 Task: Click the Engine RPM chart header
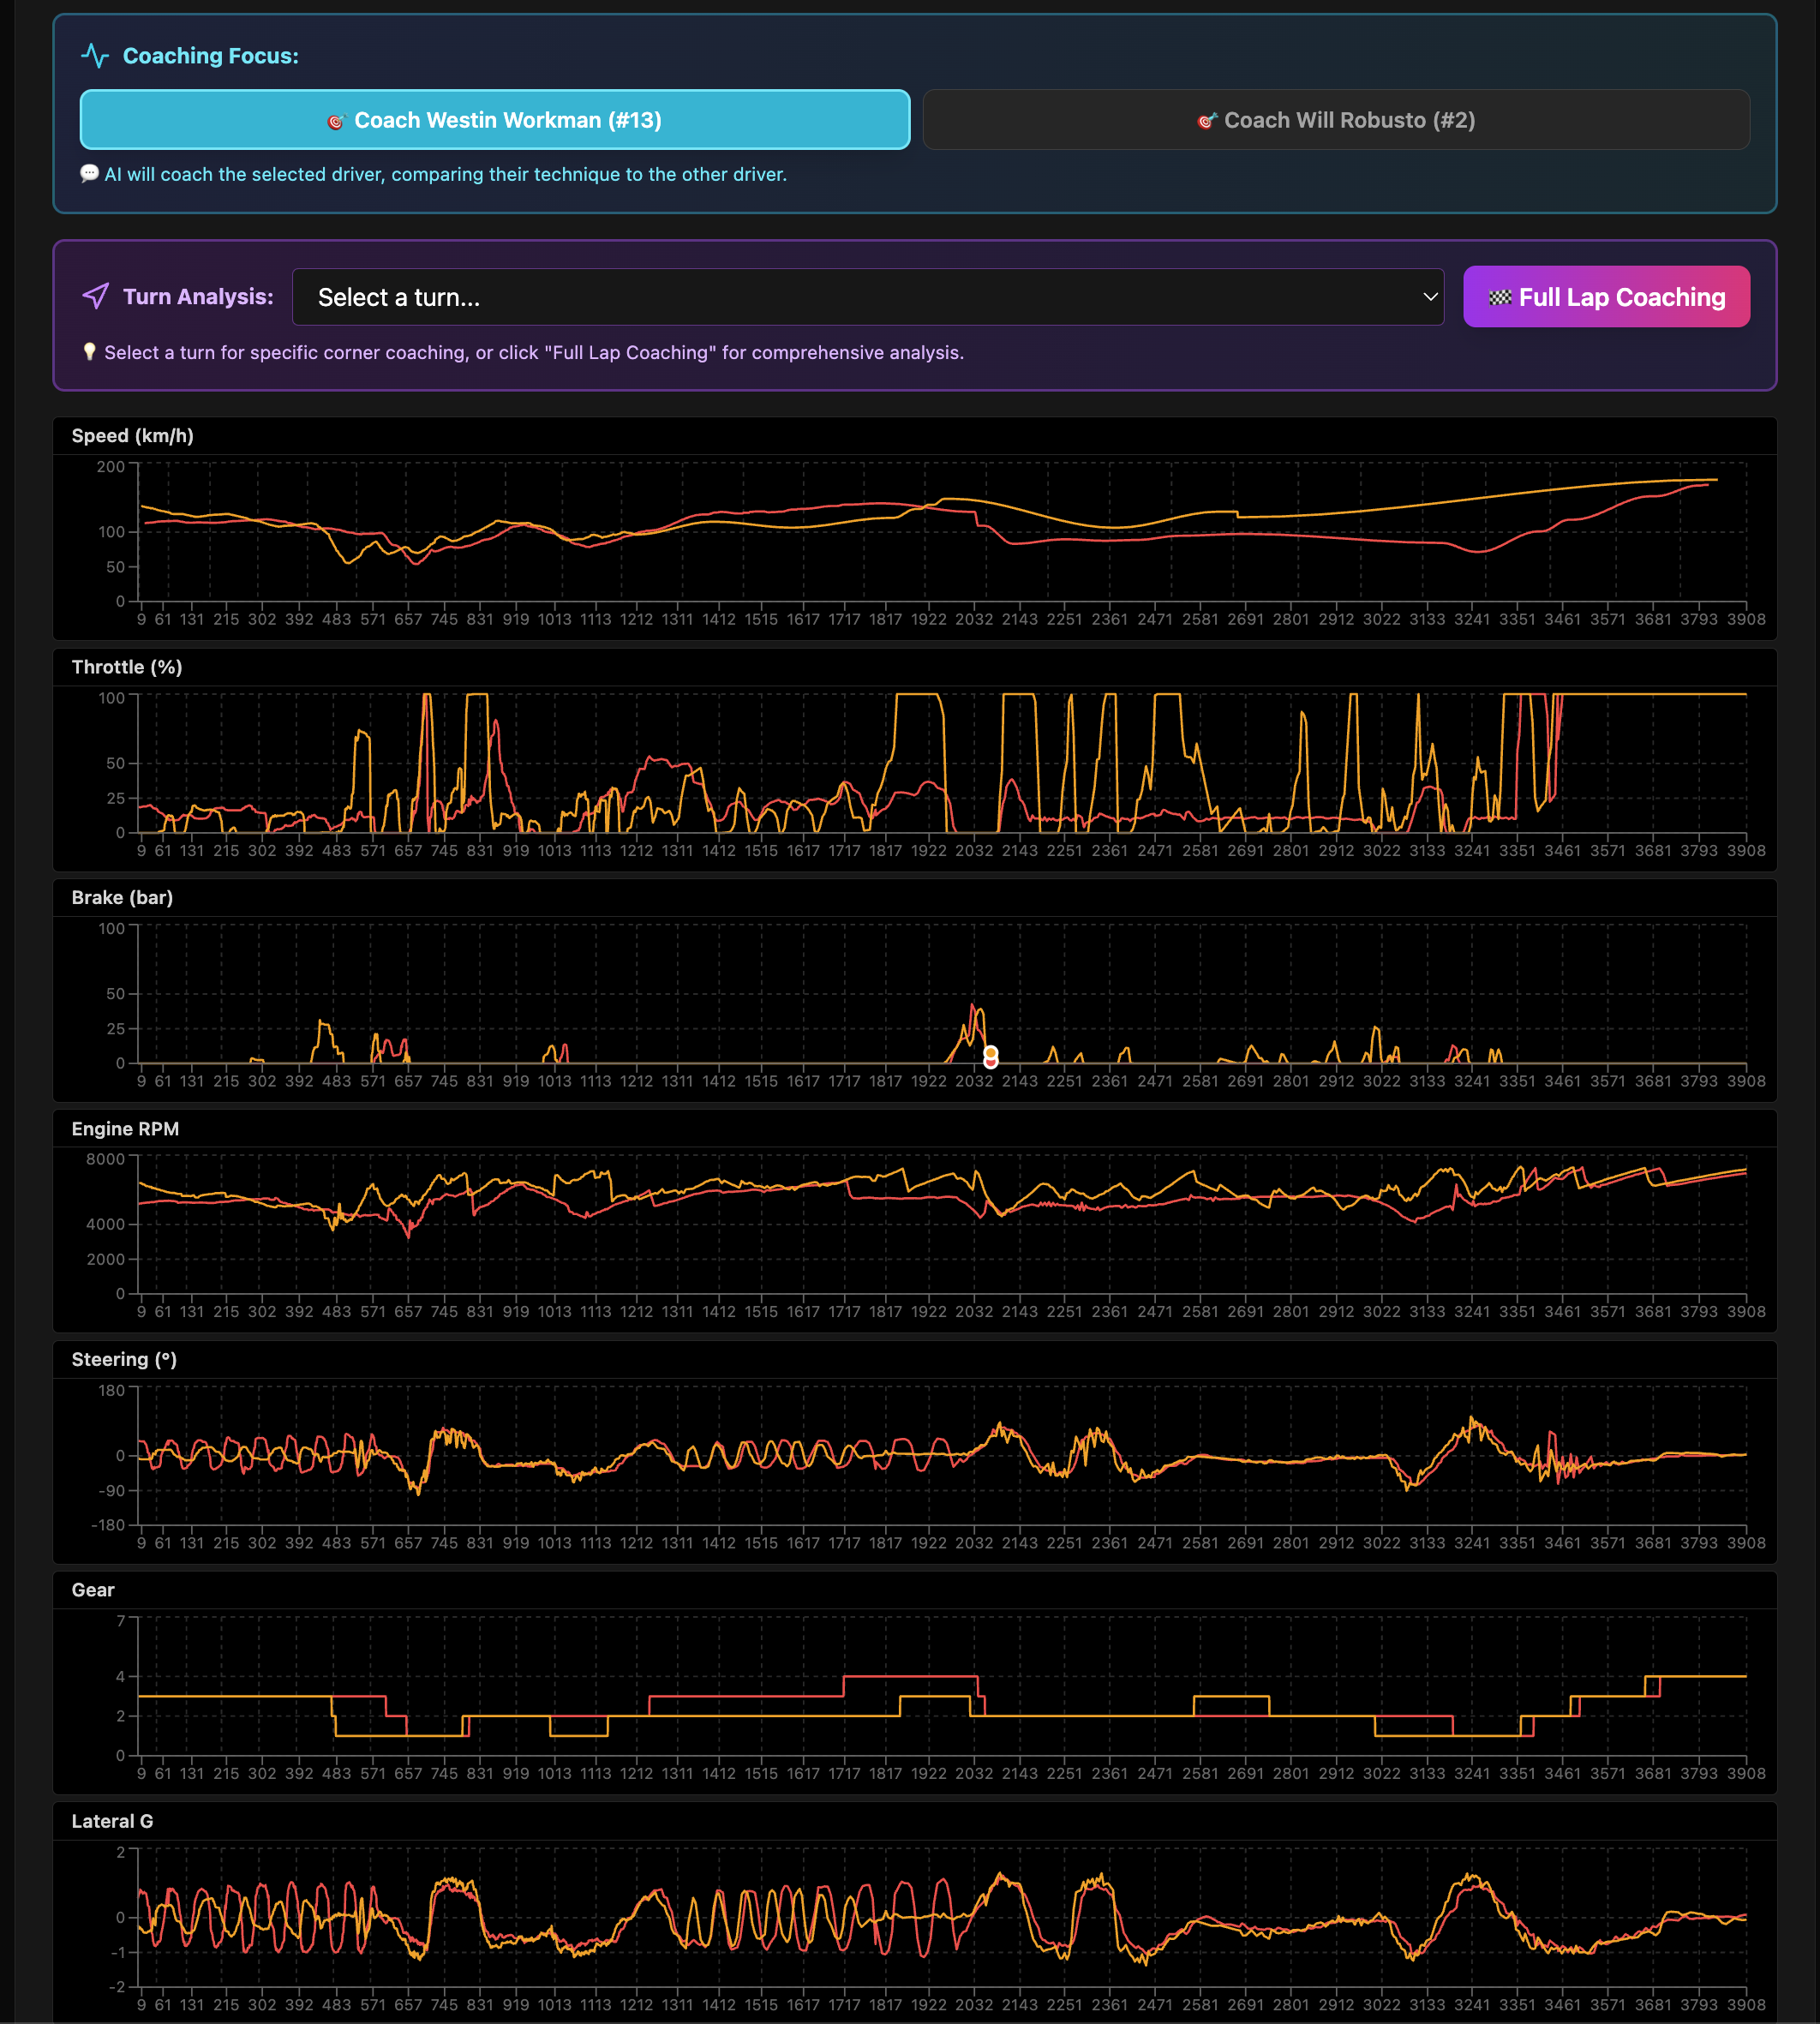(x=125, y=1129)
